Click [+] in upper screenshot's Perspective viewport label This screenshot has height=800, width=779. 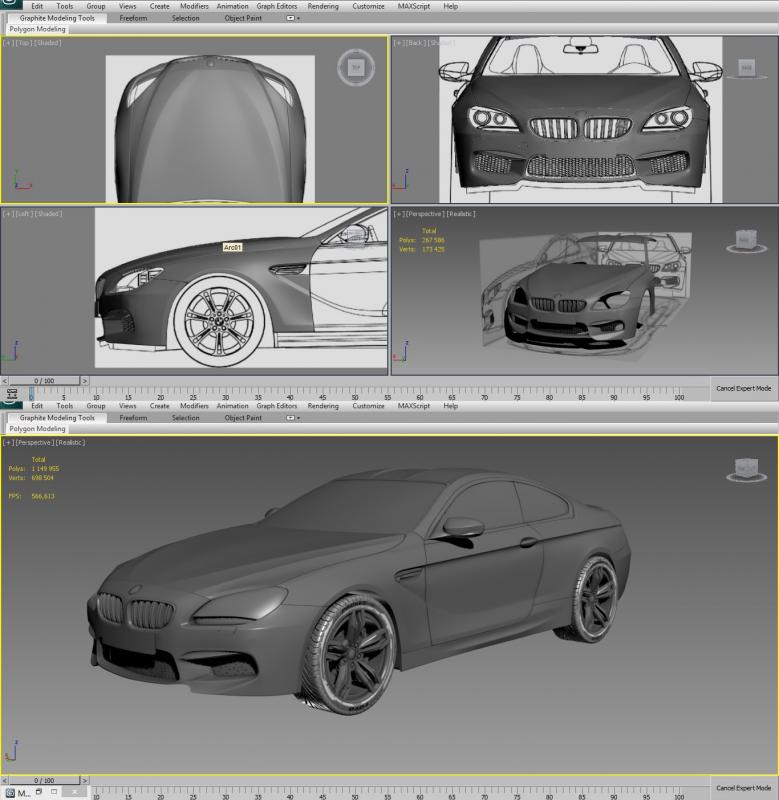click(399, 214)
